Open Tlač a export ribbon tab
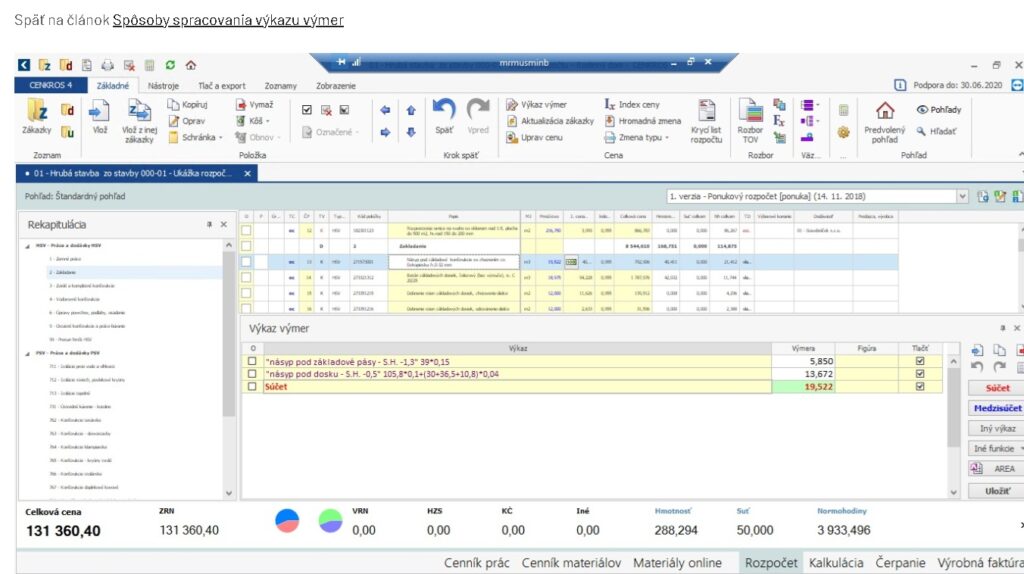The image size is (1024, 574). coord(222,86)
